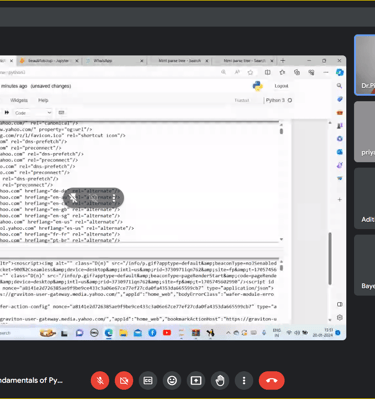The width and height of the screenshot is (375, 399).
Task: Open a new browser tab with plus
Action: [x=283, y=61]
